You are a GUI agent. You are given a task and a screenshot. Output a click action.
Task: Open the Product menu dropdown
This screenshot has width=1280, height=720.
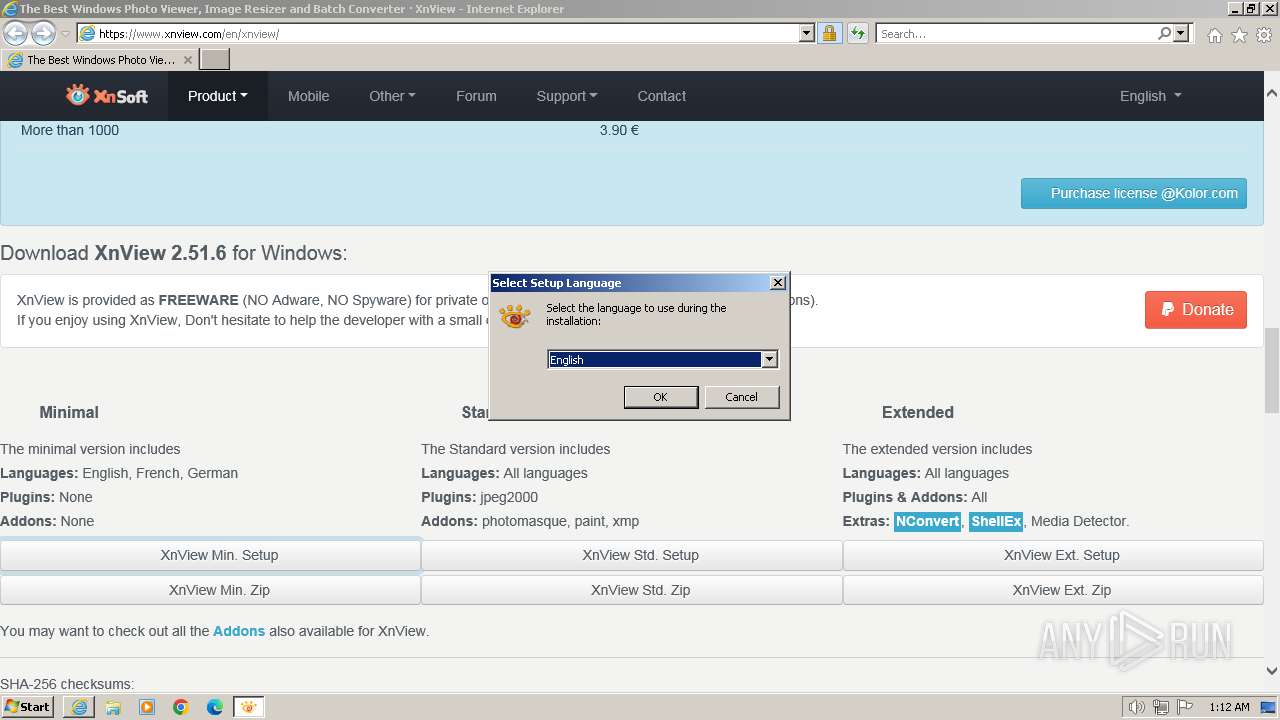pyautogui.click(x=217, y=96)
